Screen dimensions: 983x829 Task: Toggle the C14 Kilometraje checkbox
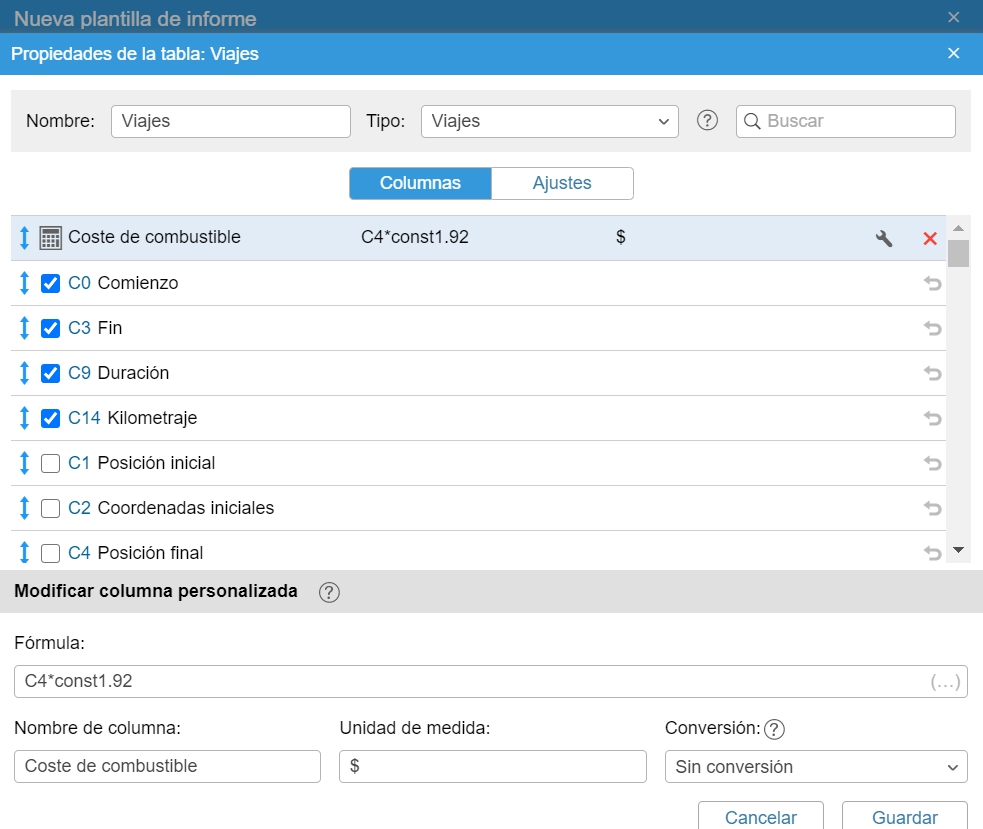[51, 418]
